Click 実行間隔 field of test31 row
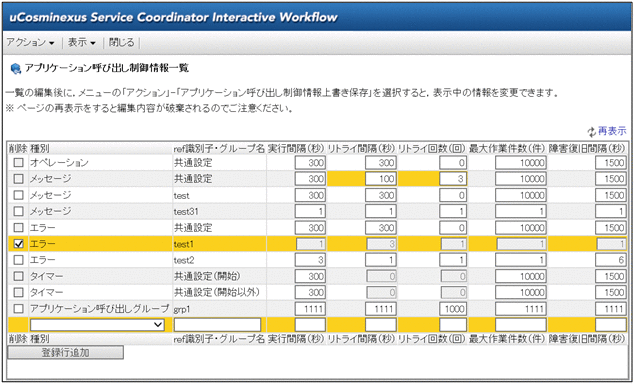This screenshot has width=634, height=384. pos(310,211)
